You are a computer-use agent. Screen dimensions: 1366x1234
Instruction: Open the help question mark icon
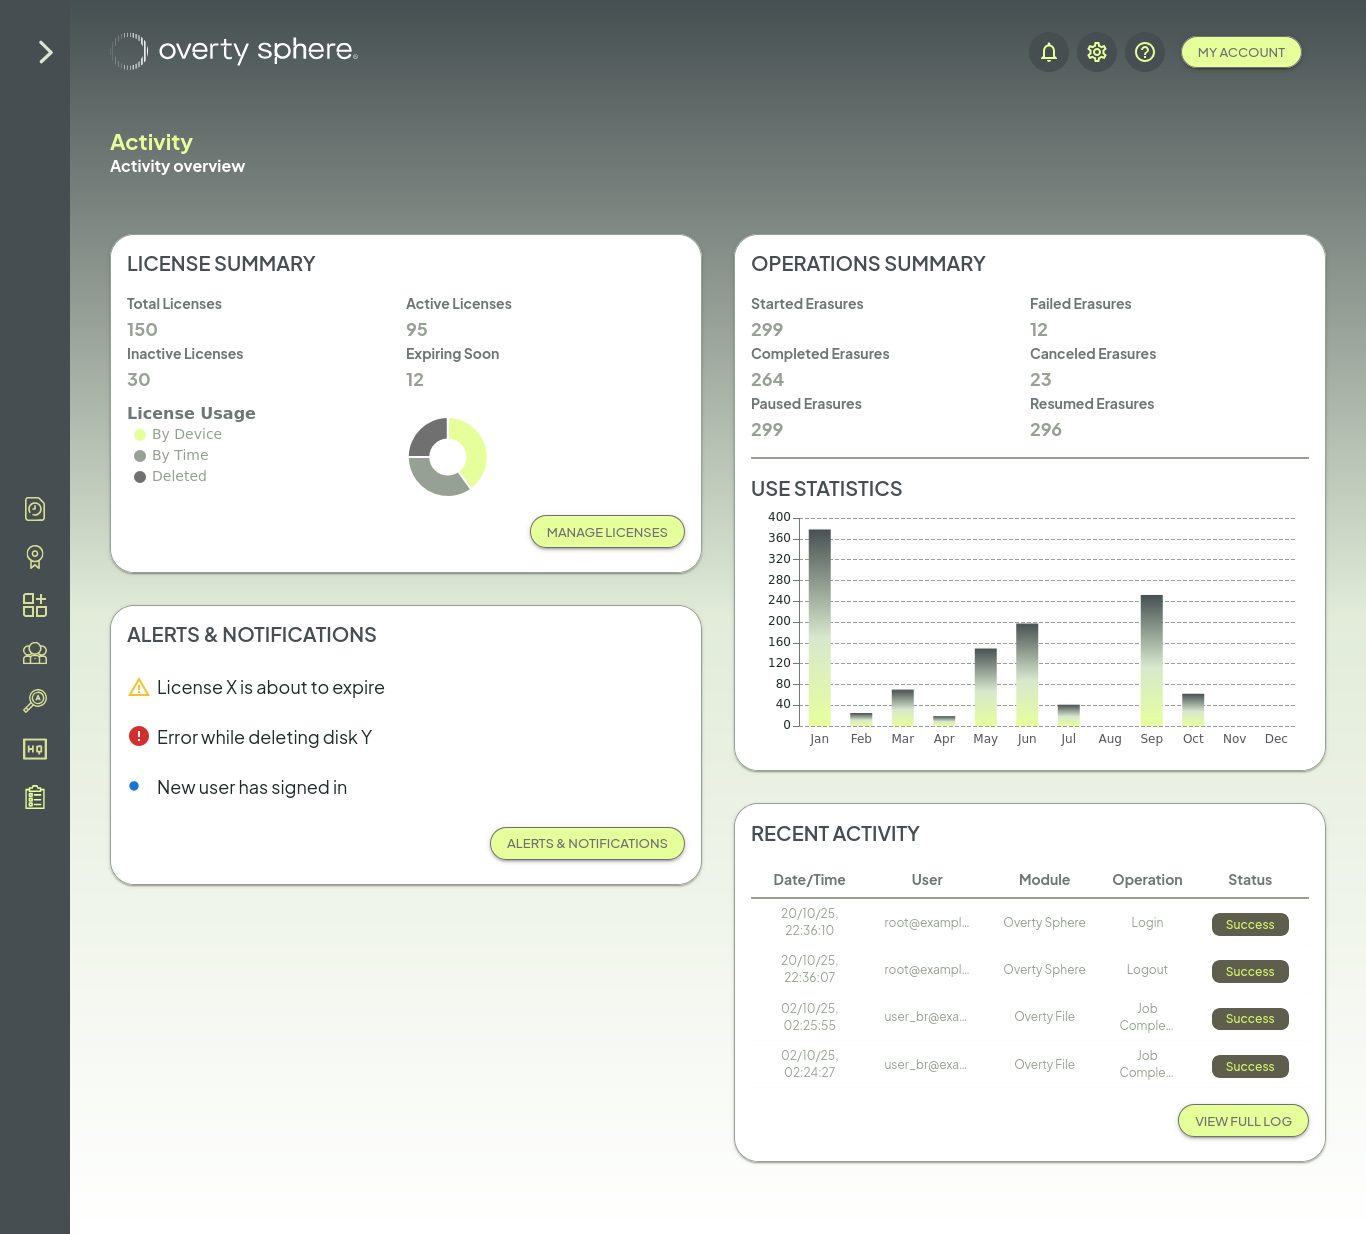[1145, 52]
